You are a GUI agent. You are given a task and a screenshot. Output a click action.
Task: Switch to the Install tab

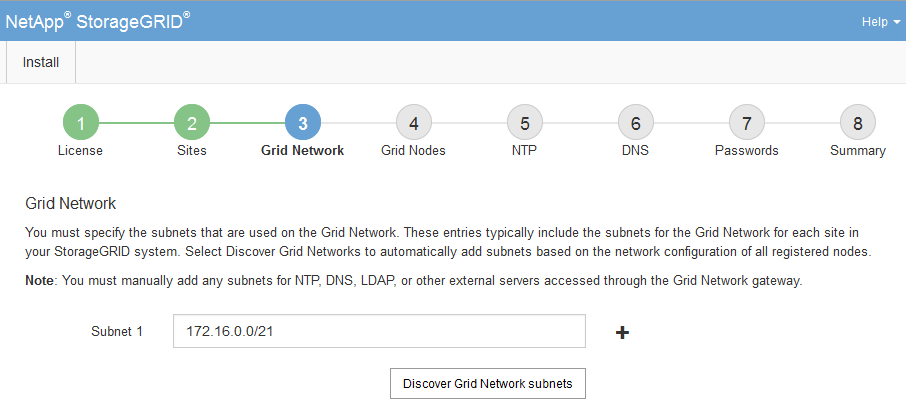coord(41,62)
